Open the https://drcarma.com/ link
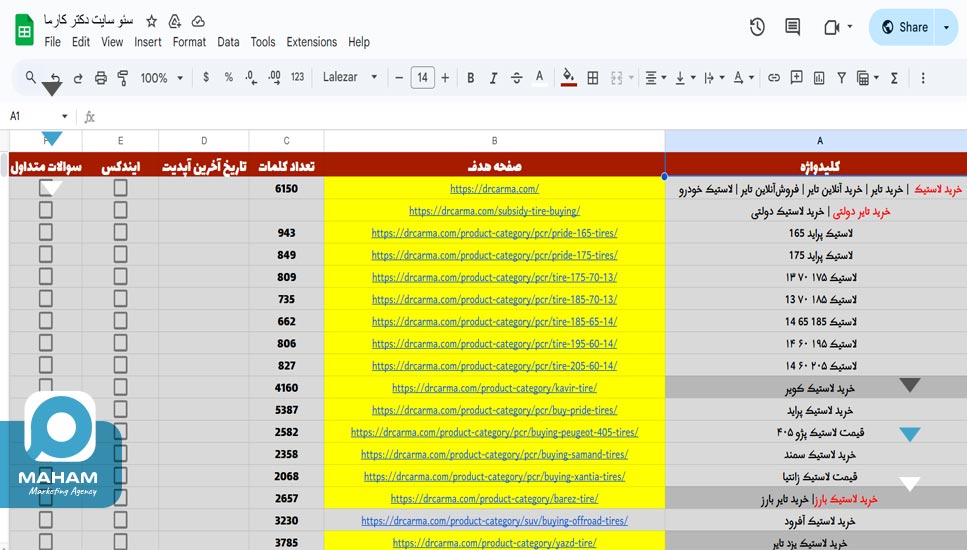 pyautogui.click(x=495, y=189)
